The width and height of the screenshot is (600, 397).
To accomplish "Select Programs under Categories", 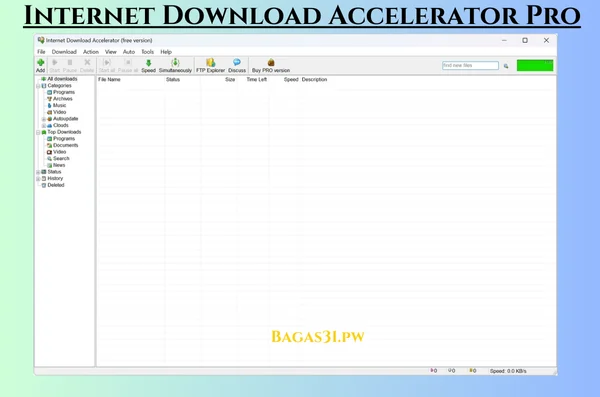I will click(x=64, y=92).
